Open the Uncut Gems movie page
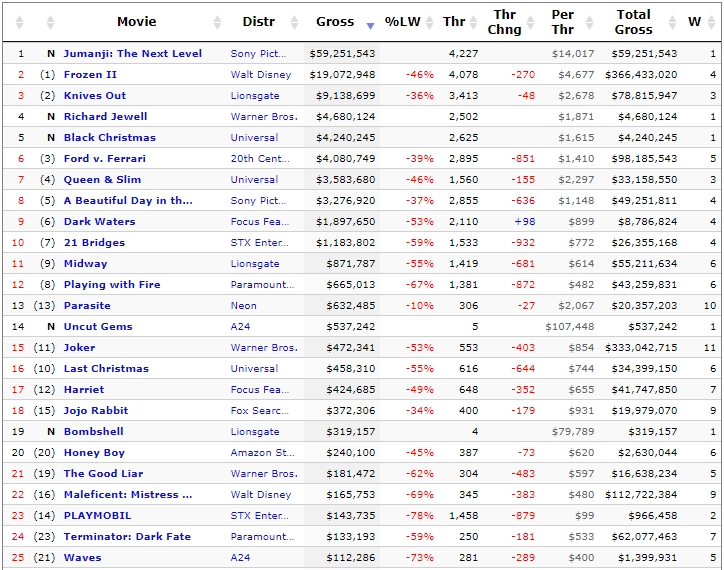 [98, 327]
